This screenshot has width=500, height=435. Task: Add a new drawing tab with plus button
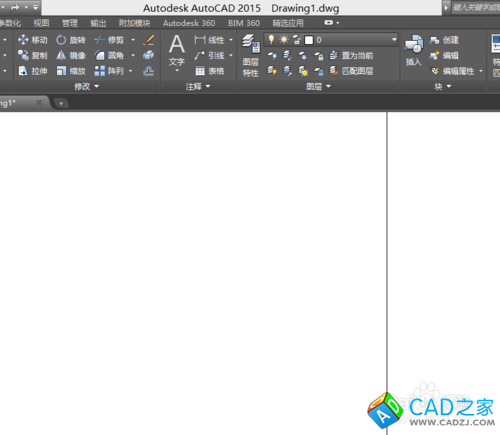coord(61,103)
